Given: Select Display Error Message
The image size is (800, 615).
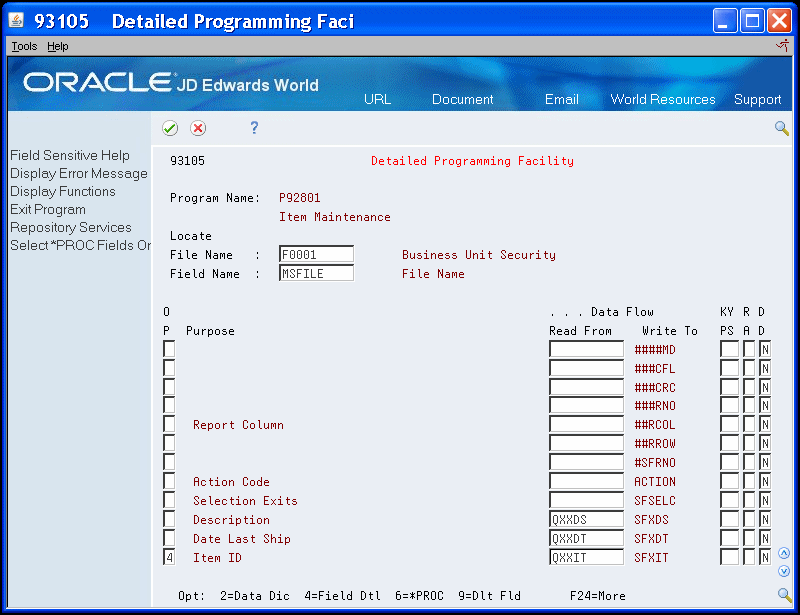Looking at the screenshot, I should [79, 174].
